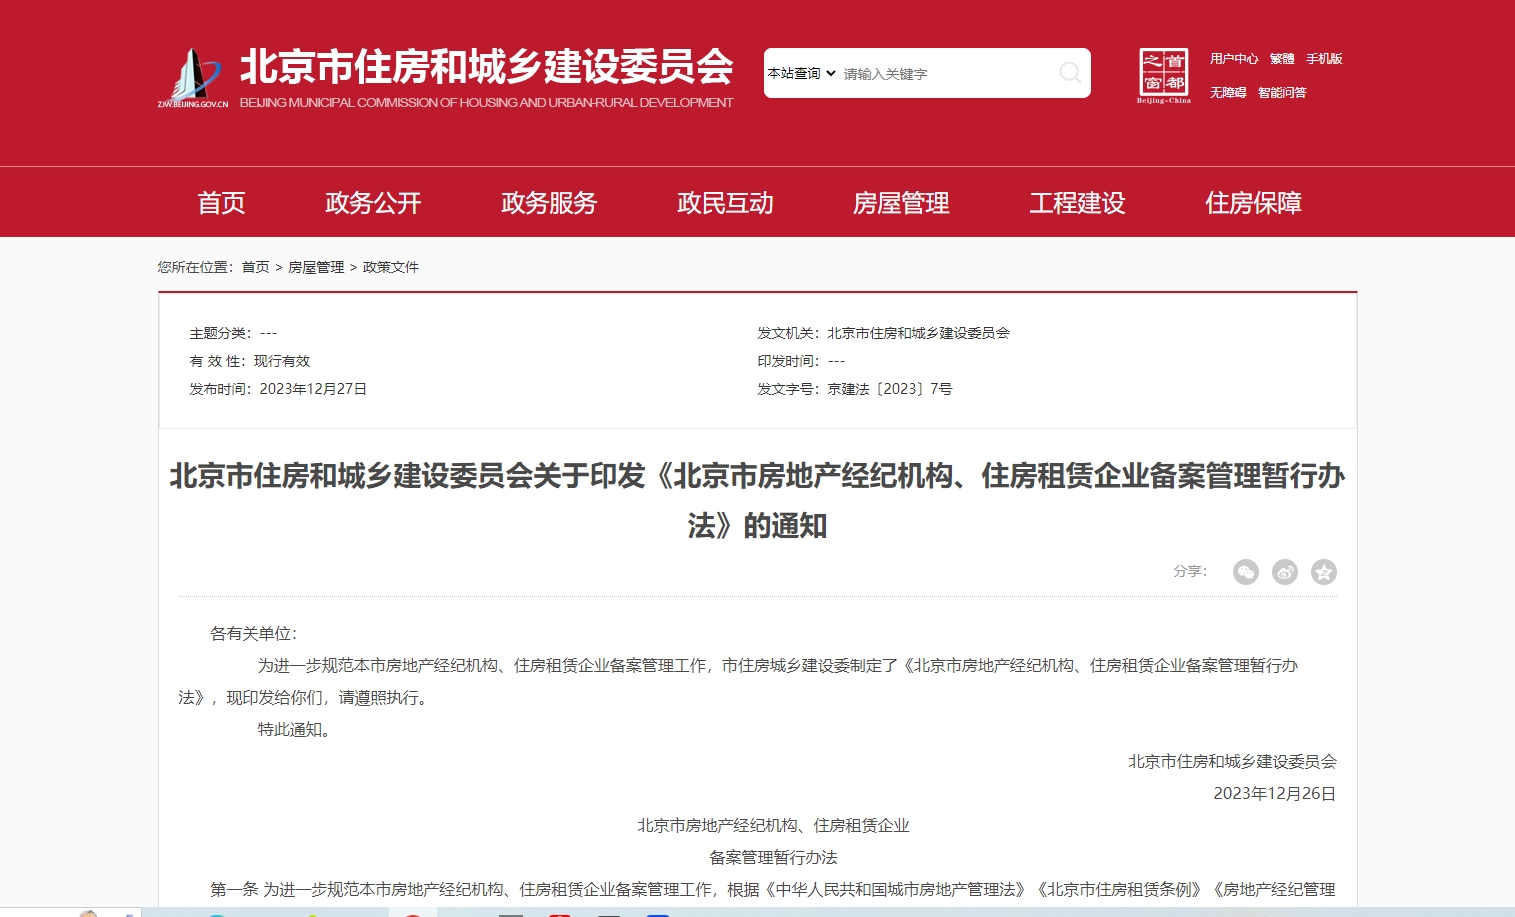
Task: Switch to traditional Chinese with 繁體
Action: tap(1282, 59)
